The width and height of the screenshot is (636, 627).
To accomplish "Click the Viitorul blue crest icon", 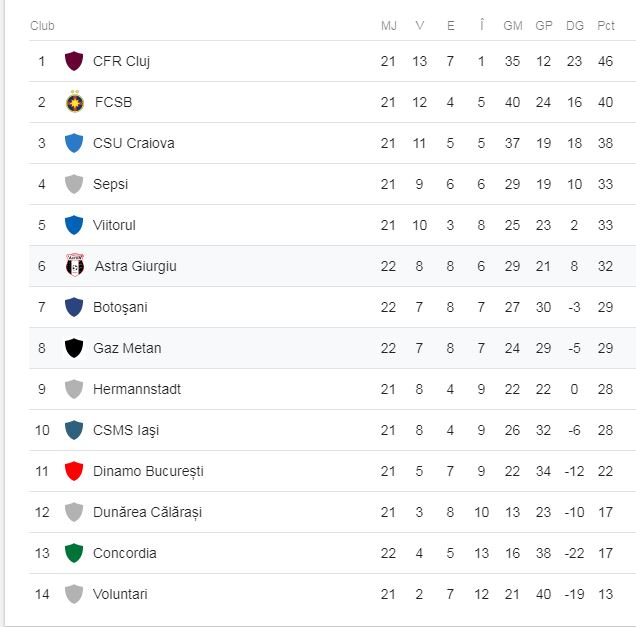I will click(x=73, y=225).
